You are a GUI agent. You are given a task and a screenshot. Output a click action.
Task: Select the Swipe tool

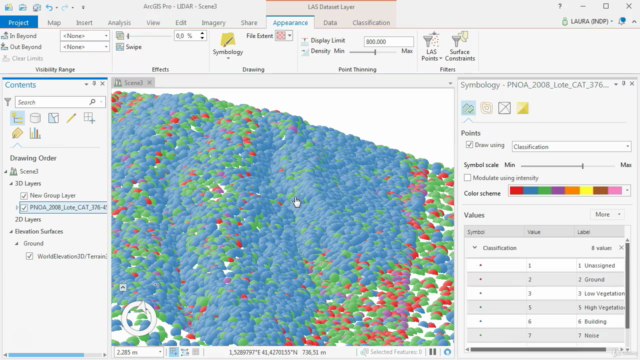129,47
